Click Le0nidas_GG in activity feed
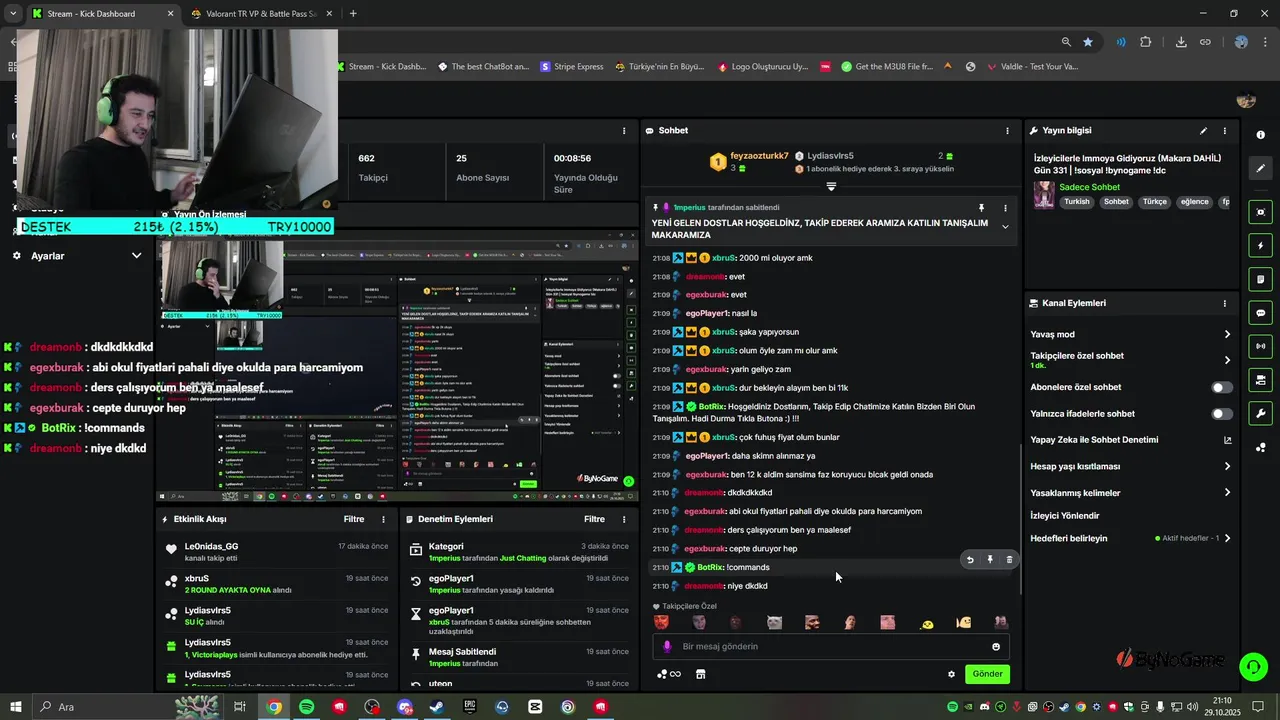Screen dimensions: 1280x720 tap(211, 547)
